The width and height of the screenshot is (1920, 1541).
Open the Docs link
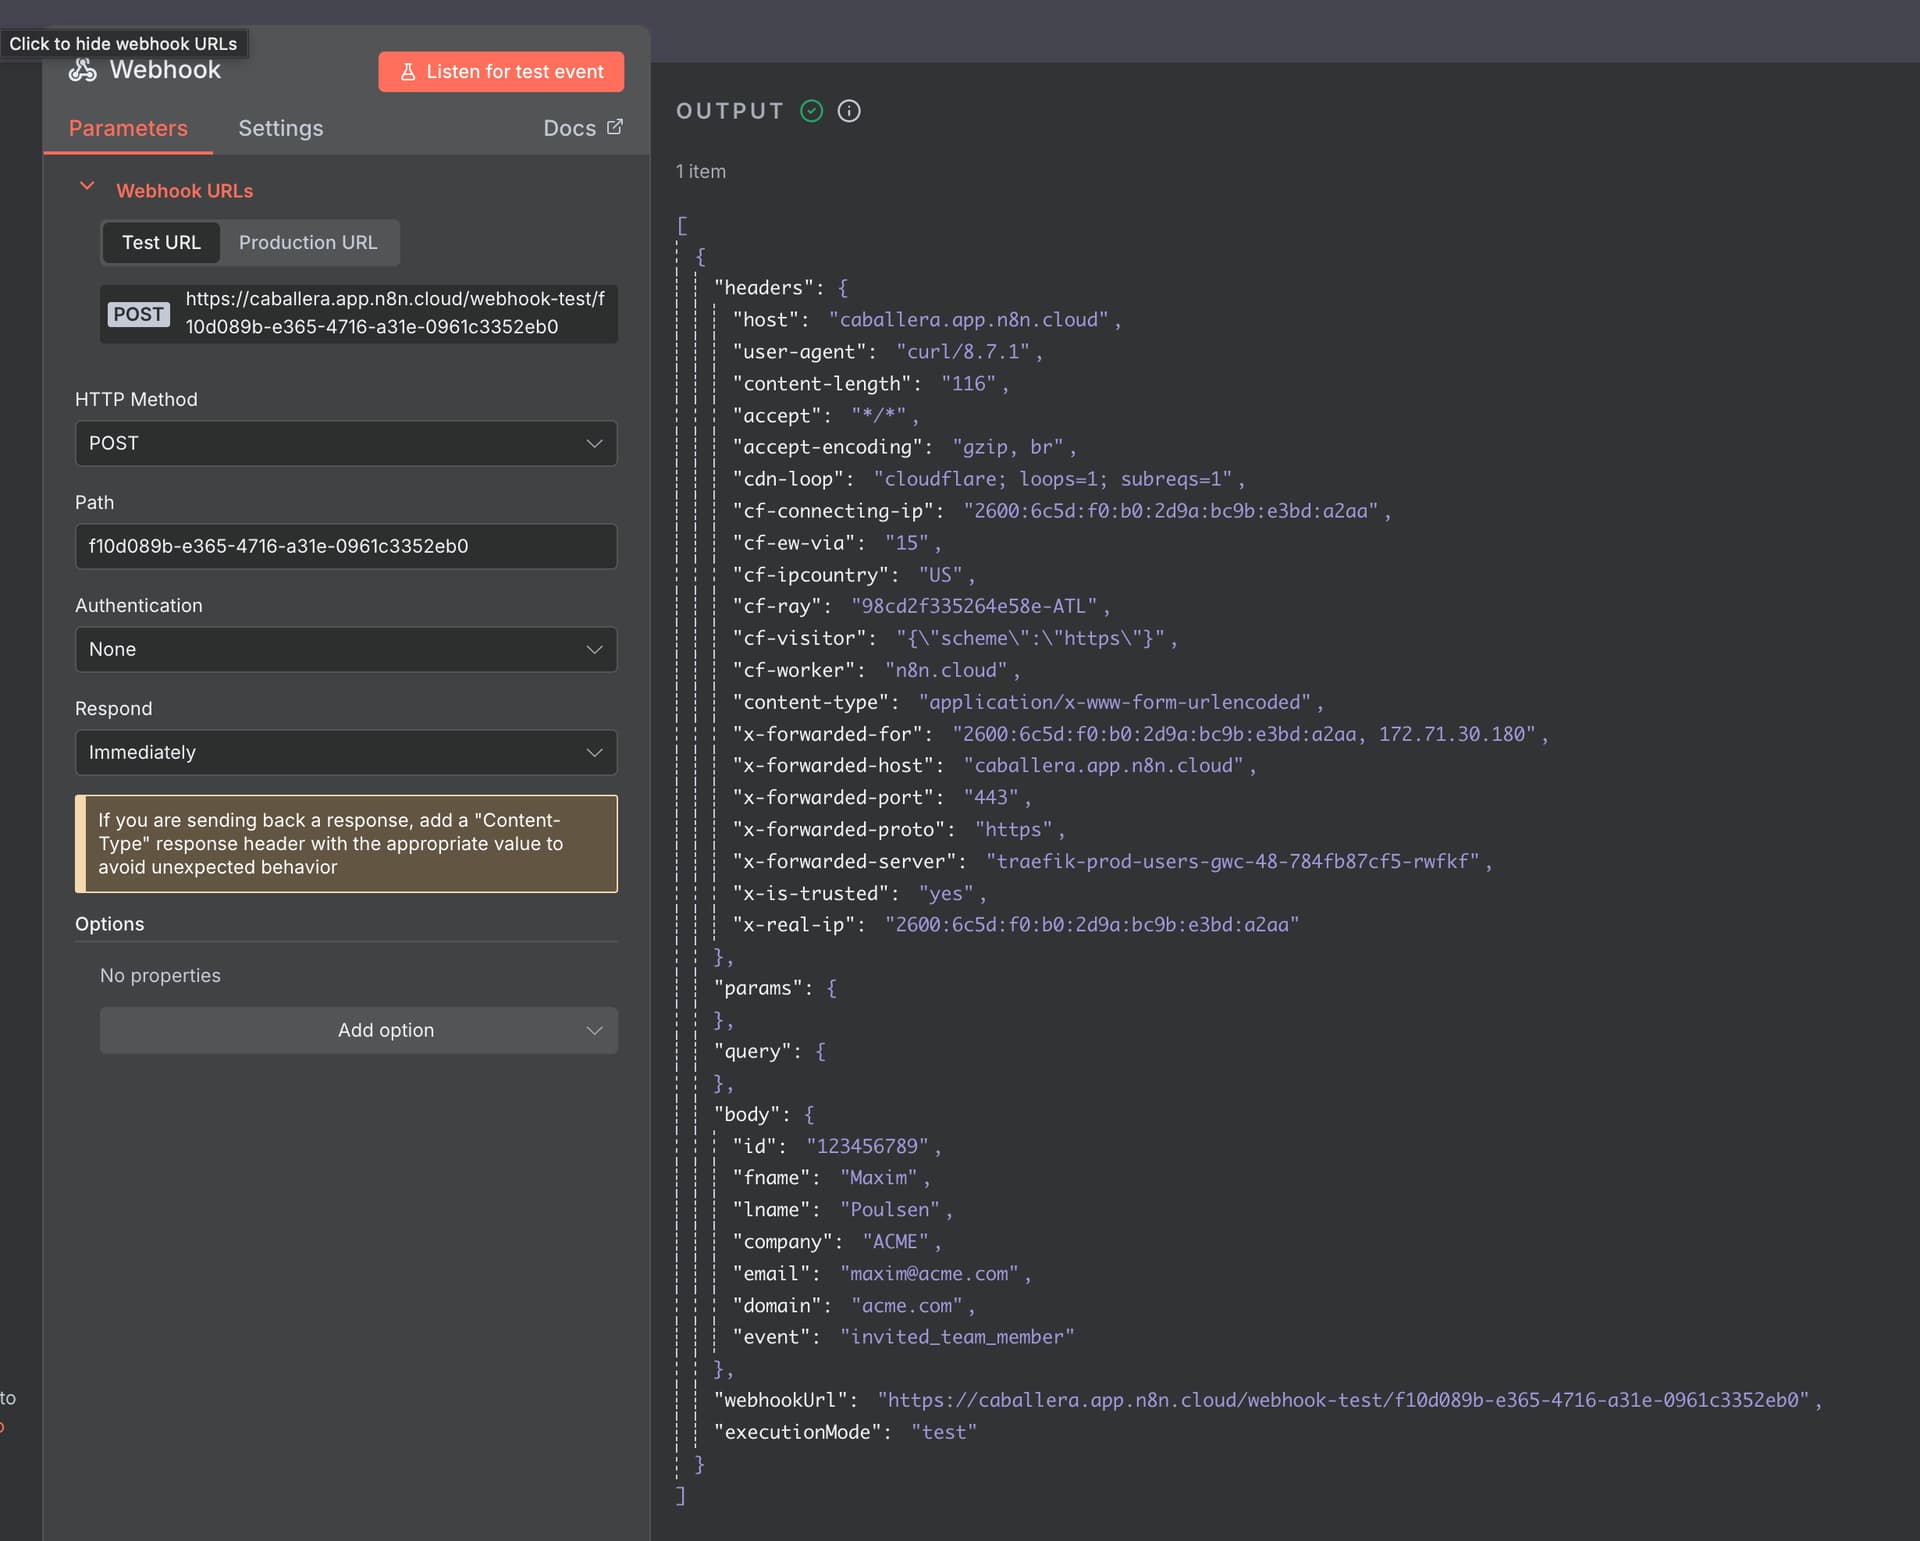point(569,128)
